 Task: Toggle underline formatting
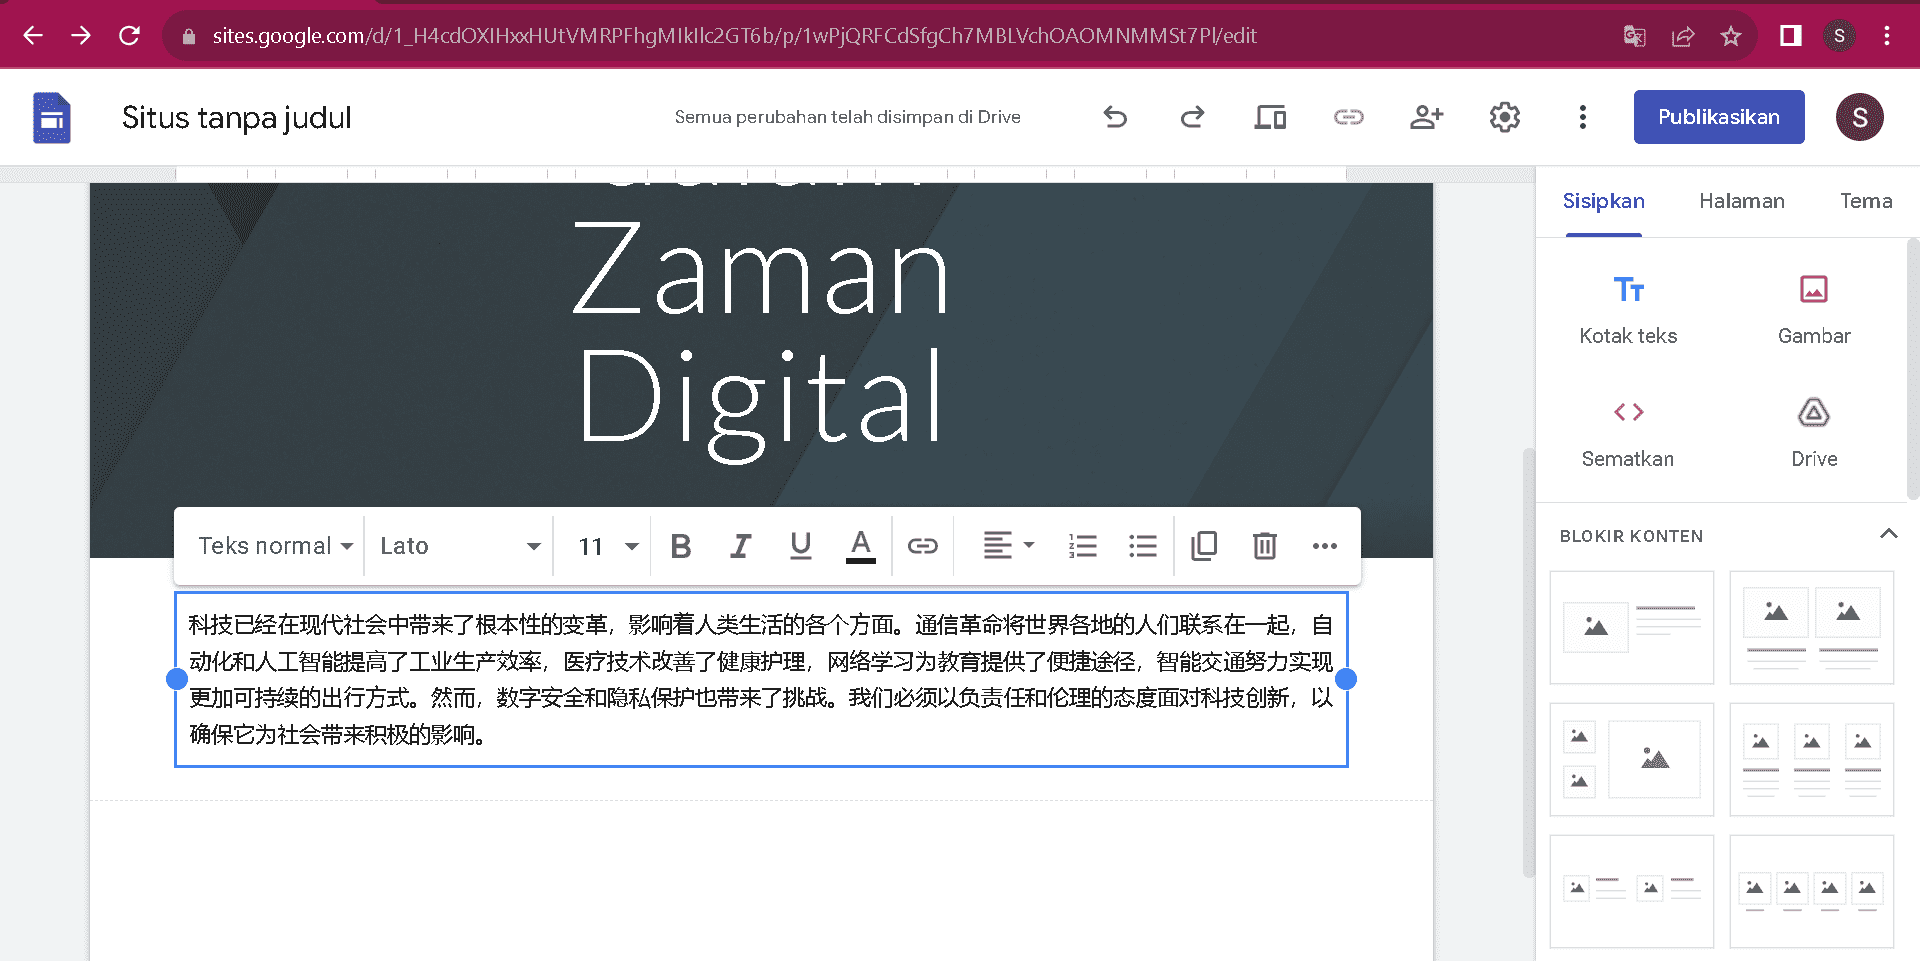pyautogui.click(x=800, y=546)
